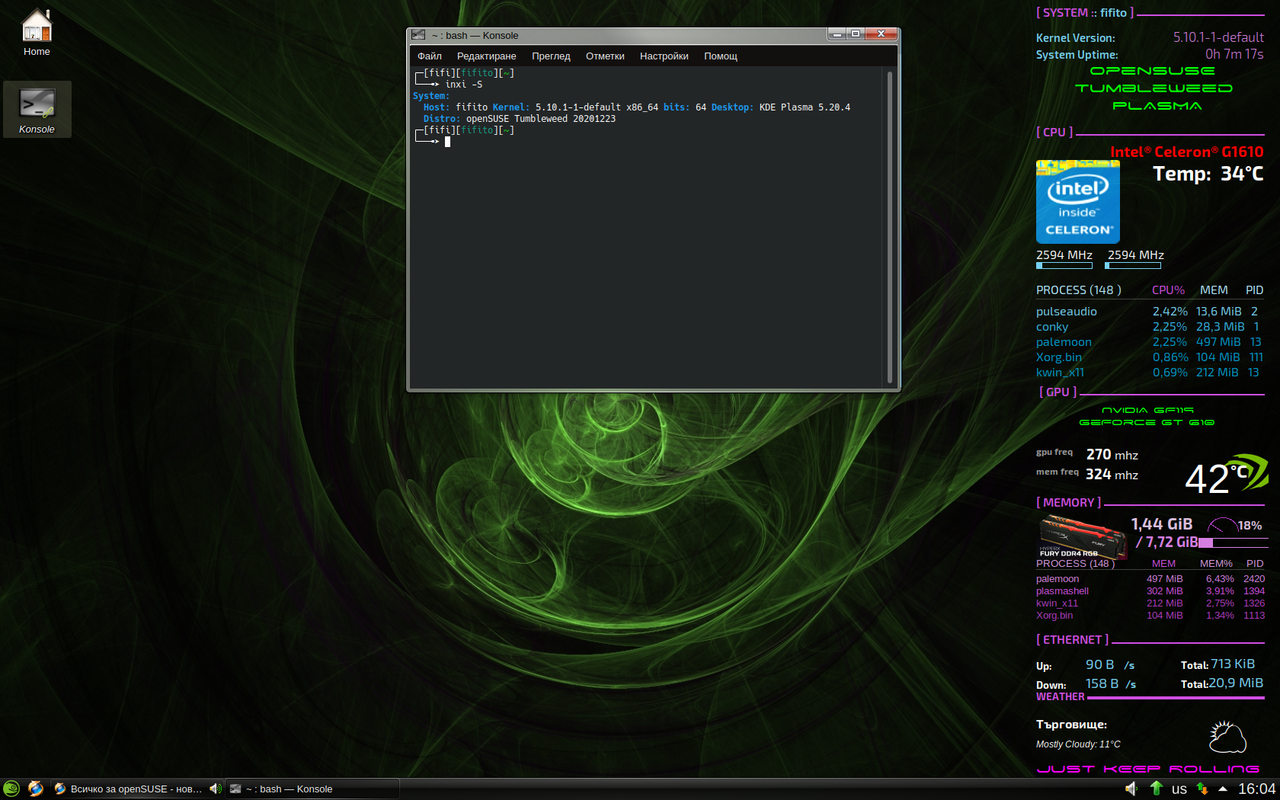Viewport: 1280px width, 800px height.
Task: Select the '~ : bash — Konsole' taskbar entry
Action: (312, 789)
